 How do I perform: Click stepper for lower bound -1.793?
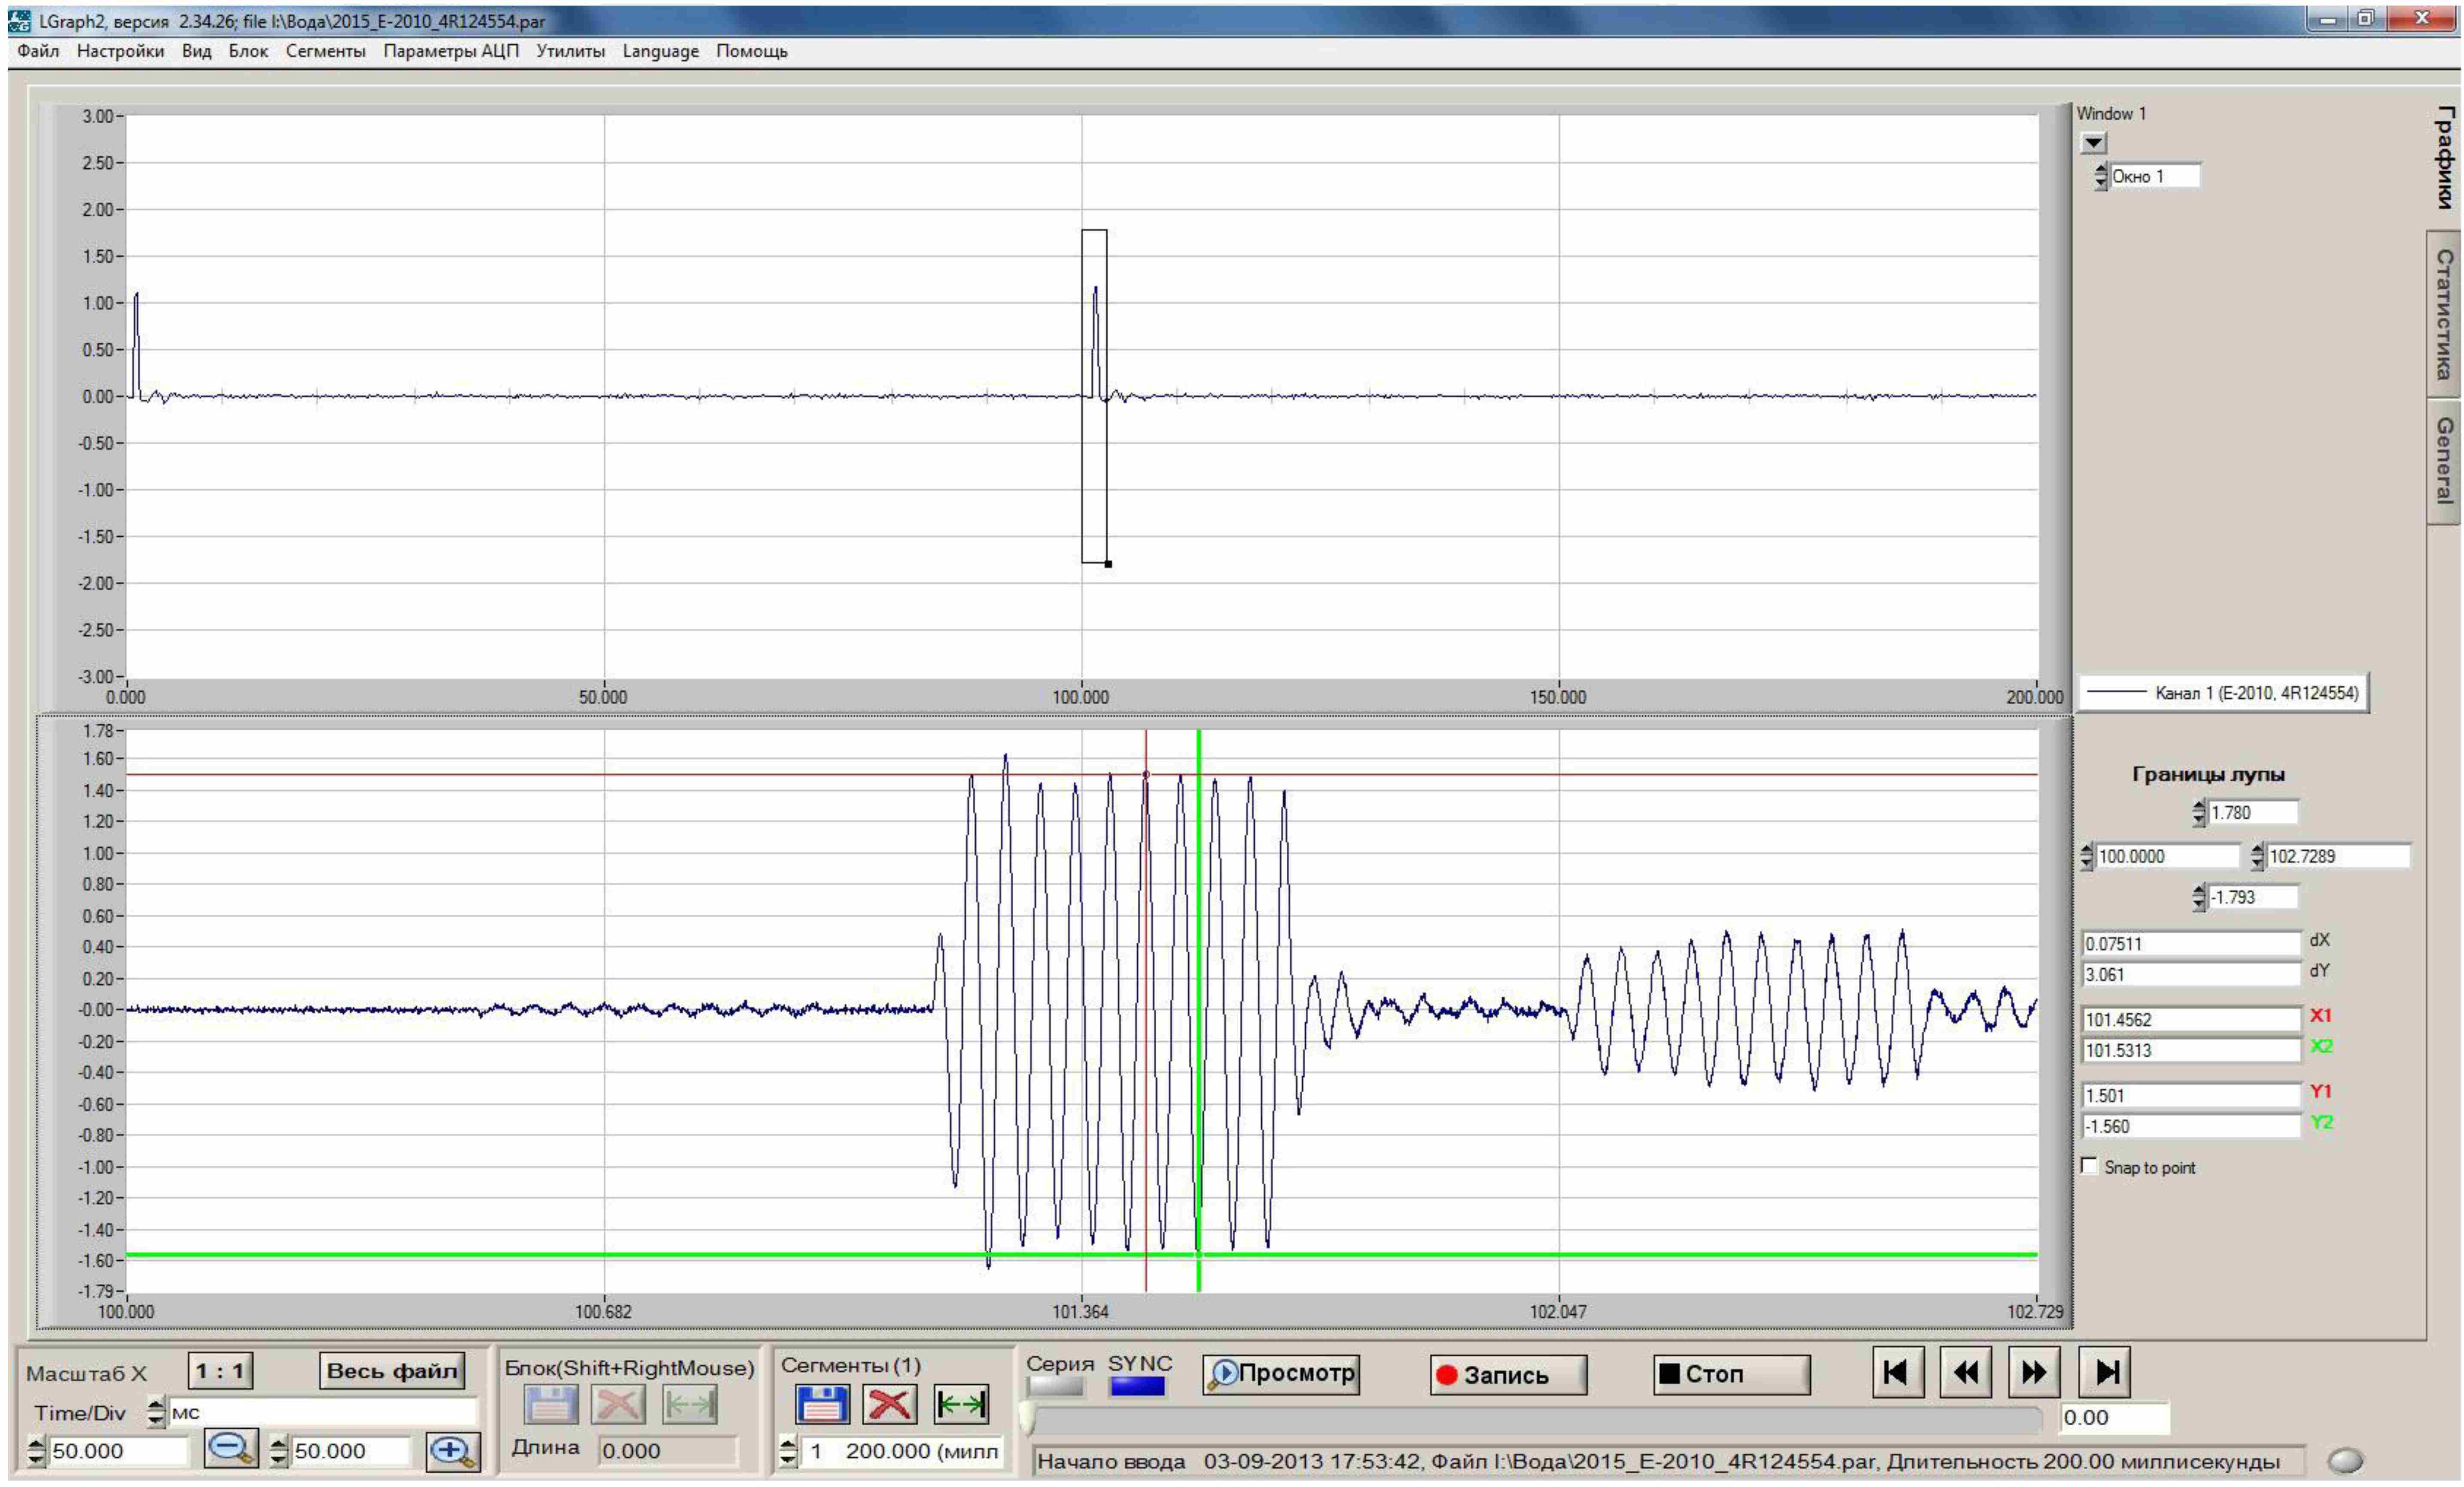[x=2198, y=897]
